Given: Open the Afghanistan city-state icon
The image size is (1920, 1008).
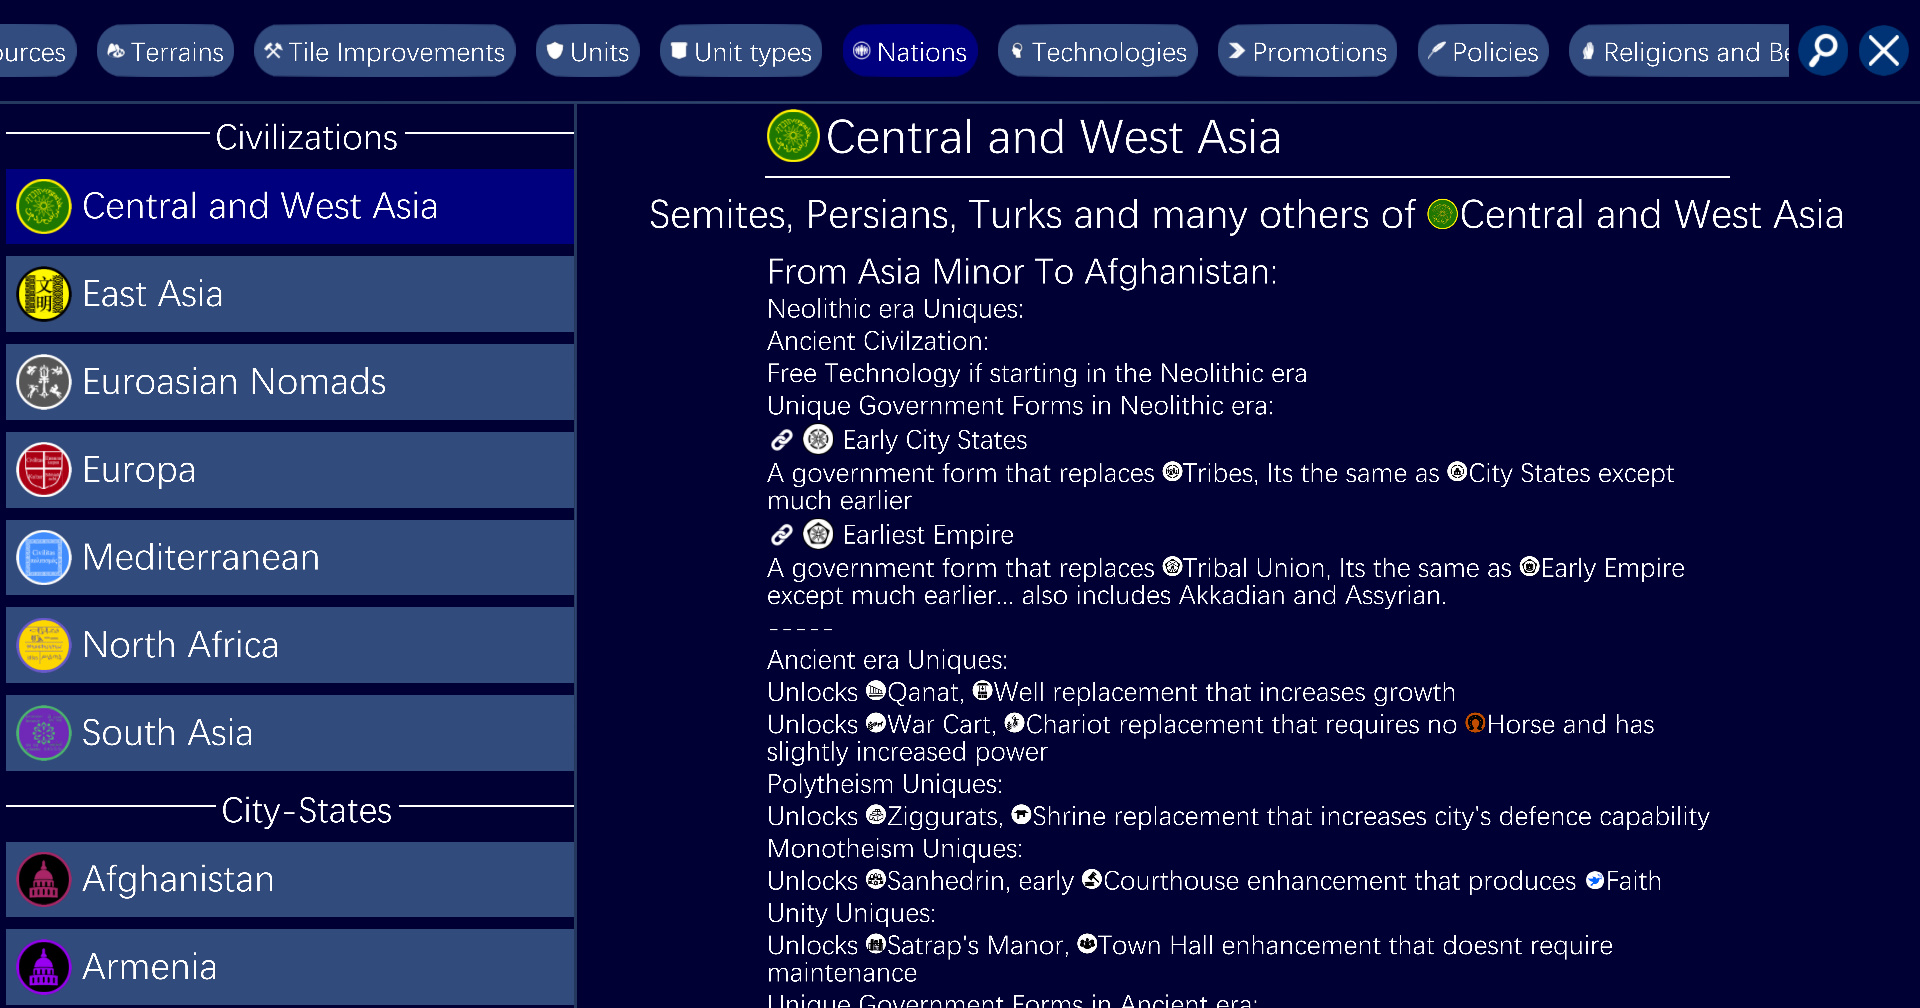Looking at the screenshot, I should tap(44, 879).
